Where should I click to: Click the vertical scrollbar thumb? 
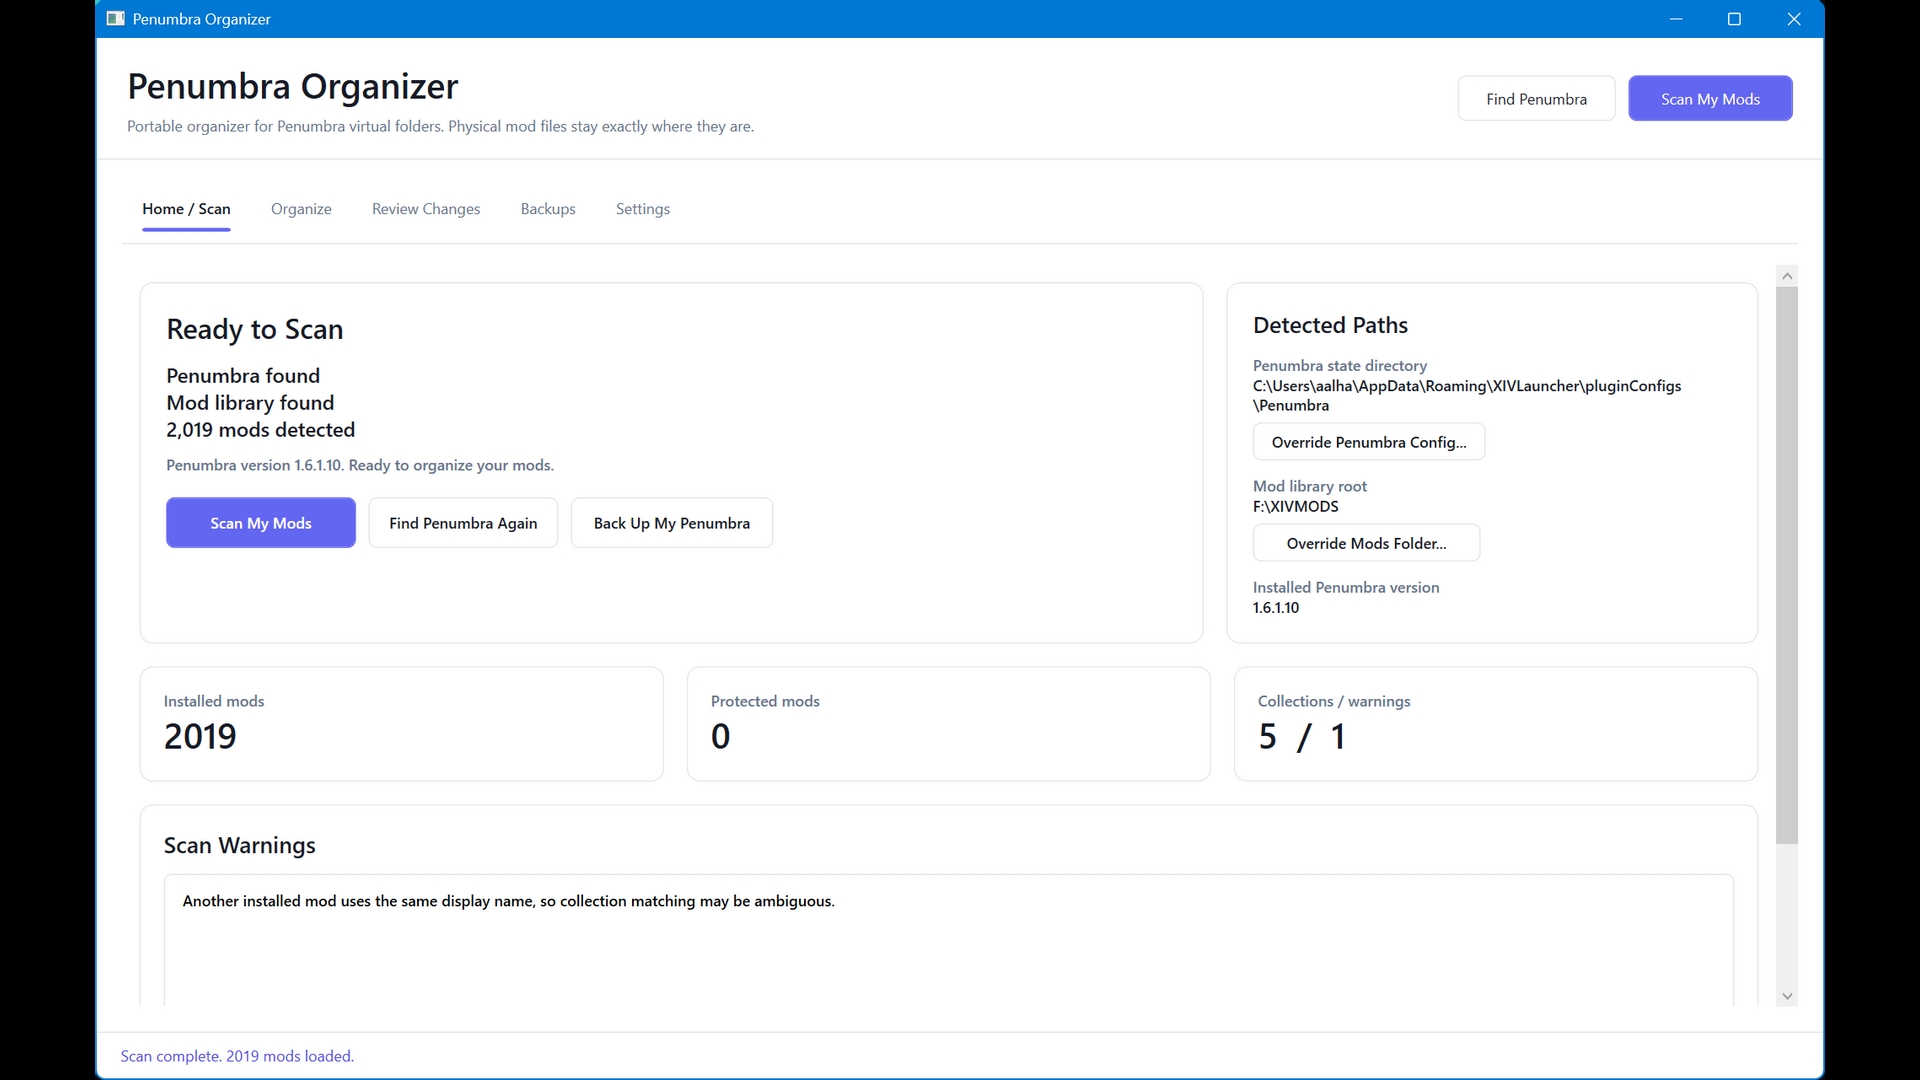[1787, 565]
